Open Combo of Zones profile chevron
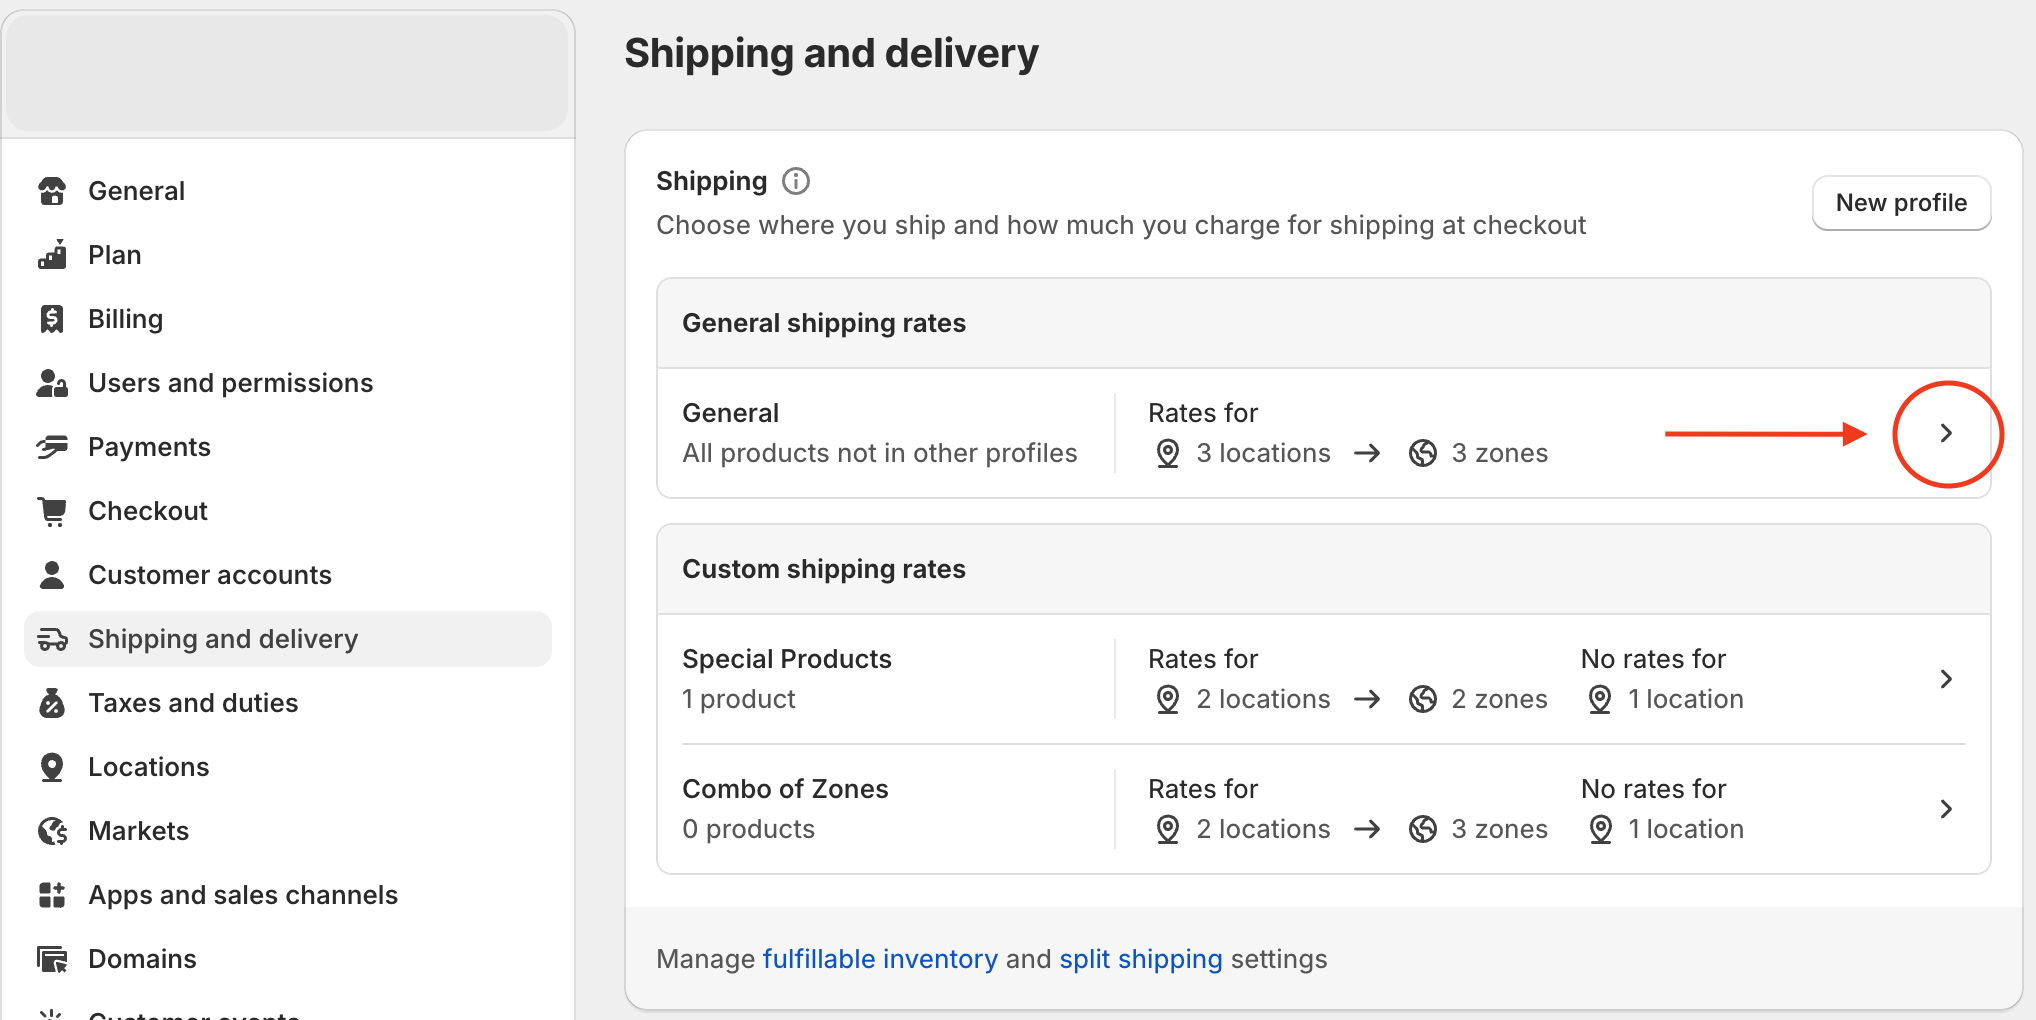Screen dimensions: 2036x1020 tap(1946, 809)
